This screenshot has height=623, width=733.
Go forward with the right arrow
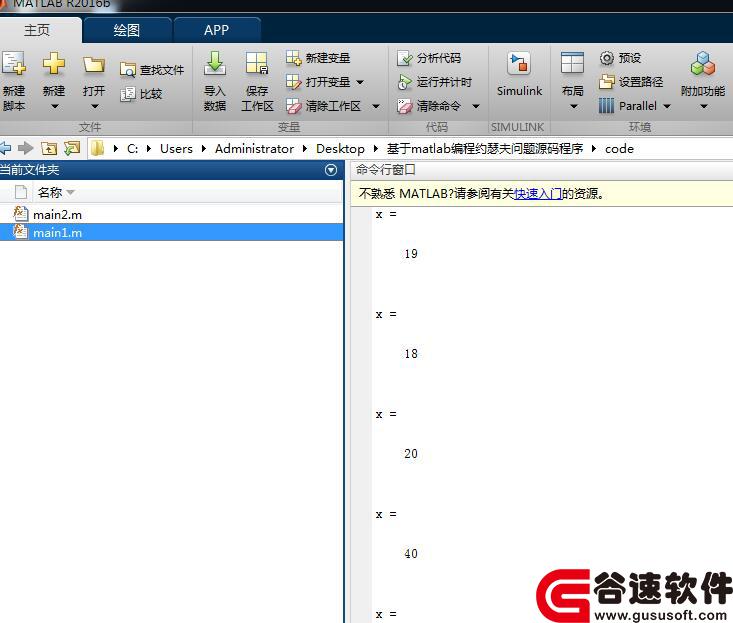click(x=26, y=149)
